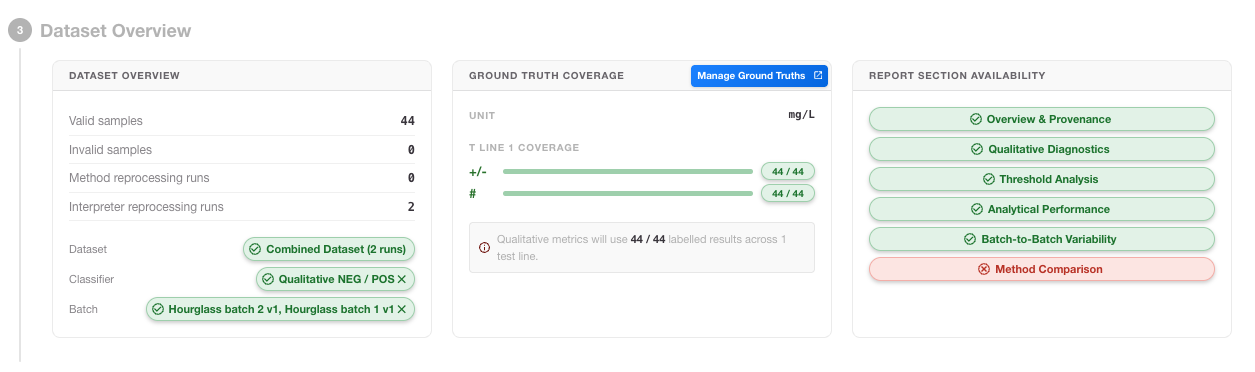Click check icon beside Qualitative Diagnostics

point(977,149)
